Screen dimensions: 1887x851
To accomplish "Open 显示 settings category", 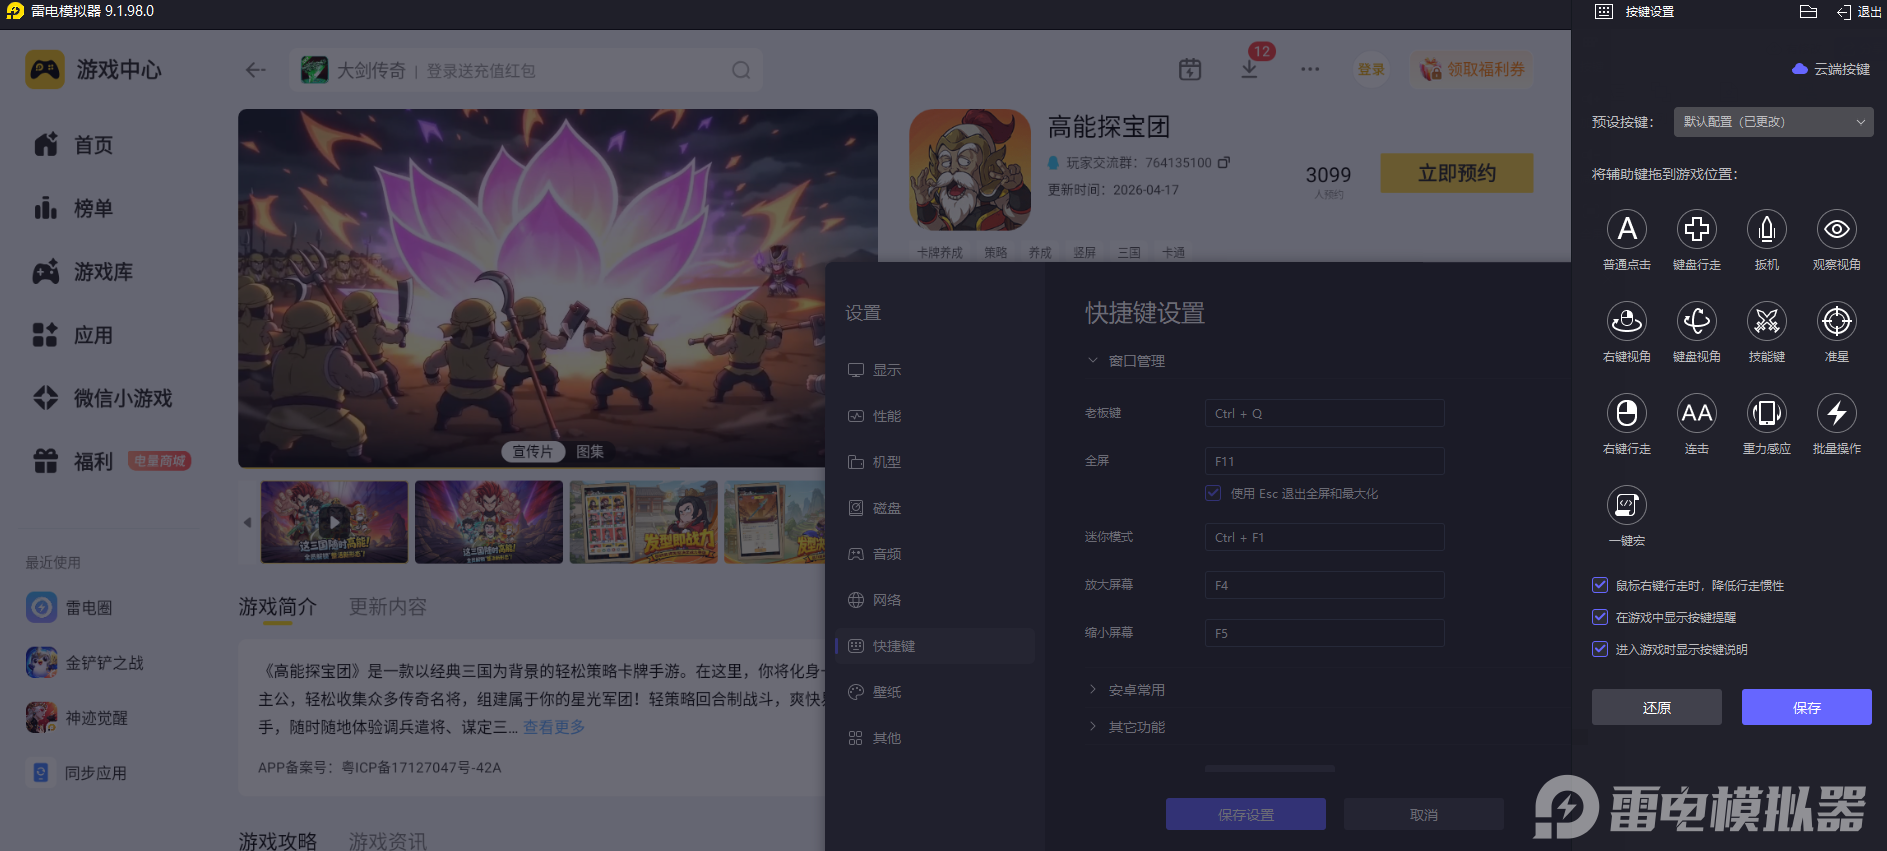I will click(934, 370).
